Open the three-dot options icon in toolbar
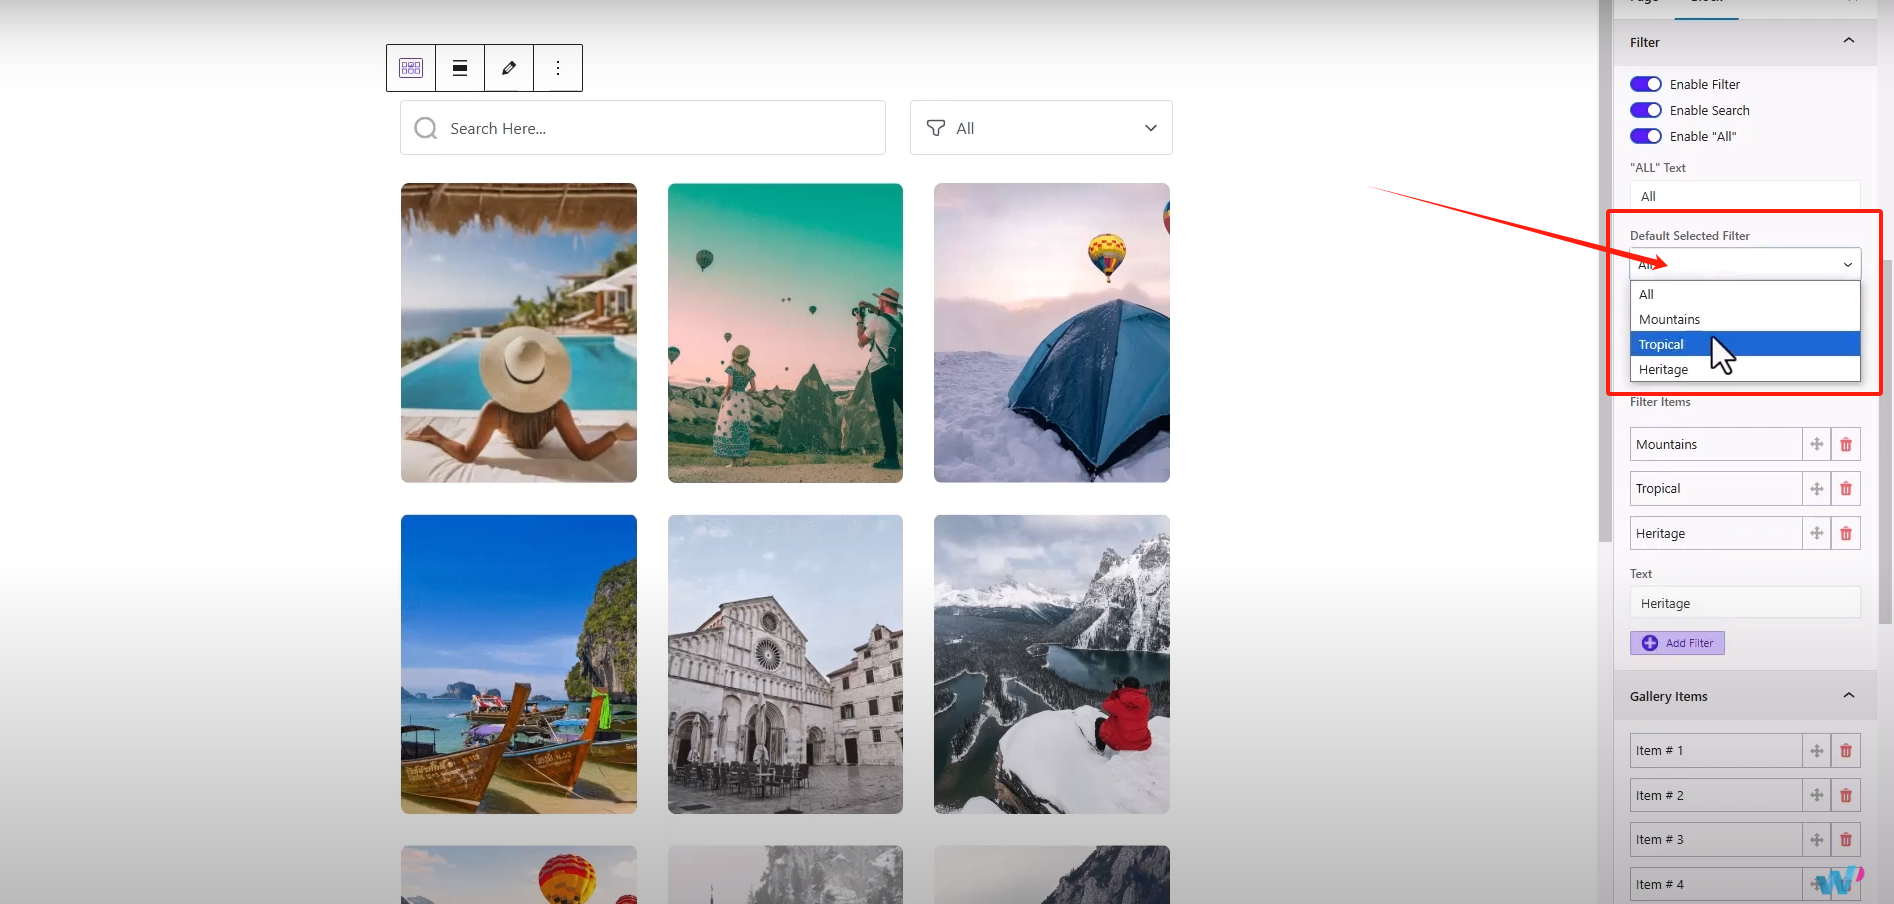Screen dimensions: 1894x904 (557, 67)
